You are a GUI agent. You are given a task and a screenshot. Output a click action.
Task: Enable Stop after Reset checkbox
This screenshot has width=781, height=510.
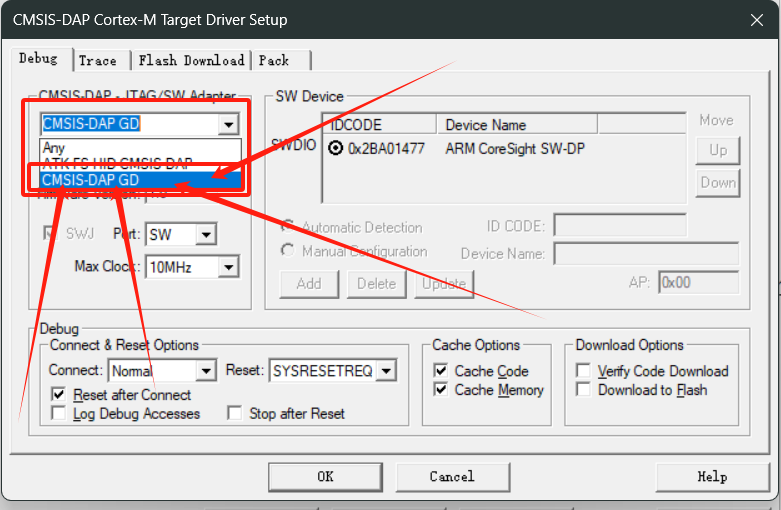pos(235,414)
